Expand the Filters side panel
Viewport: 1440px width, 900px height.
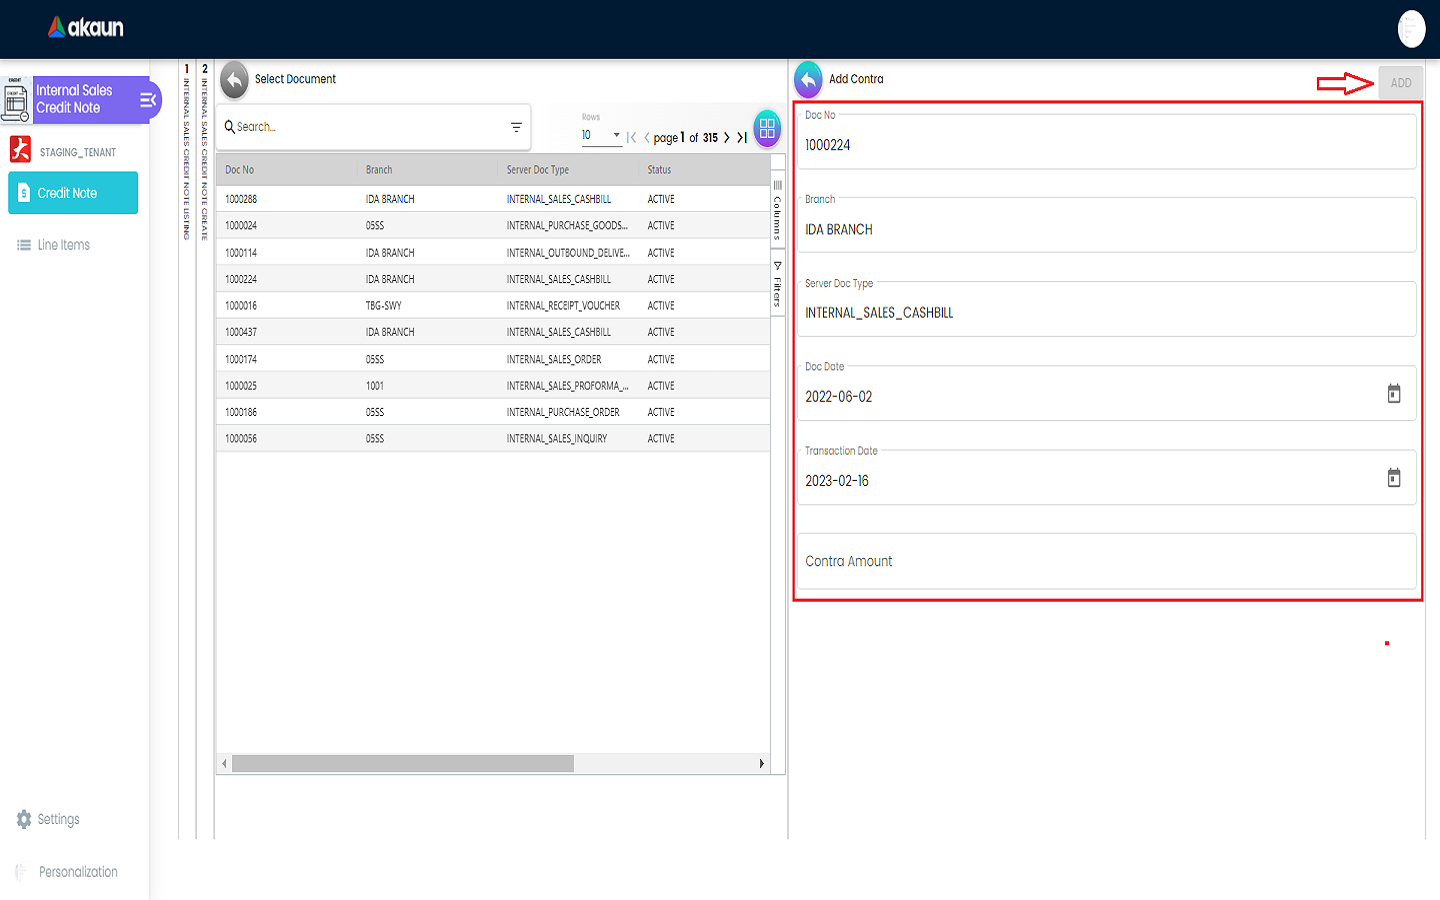coord(777,285)
